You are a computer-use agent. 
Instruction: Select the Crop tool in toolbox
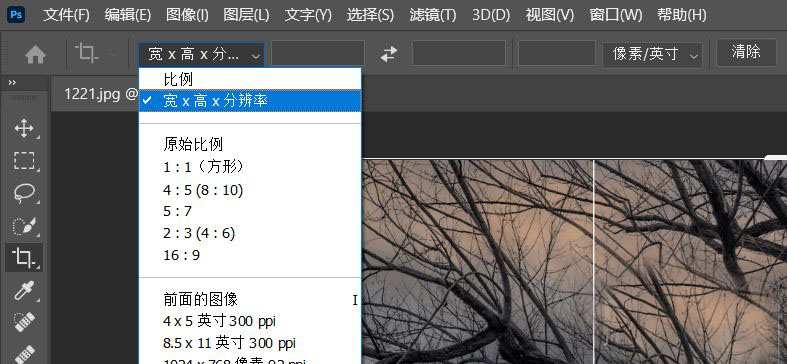click(24, 258)
